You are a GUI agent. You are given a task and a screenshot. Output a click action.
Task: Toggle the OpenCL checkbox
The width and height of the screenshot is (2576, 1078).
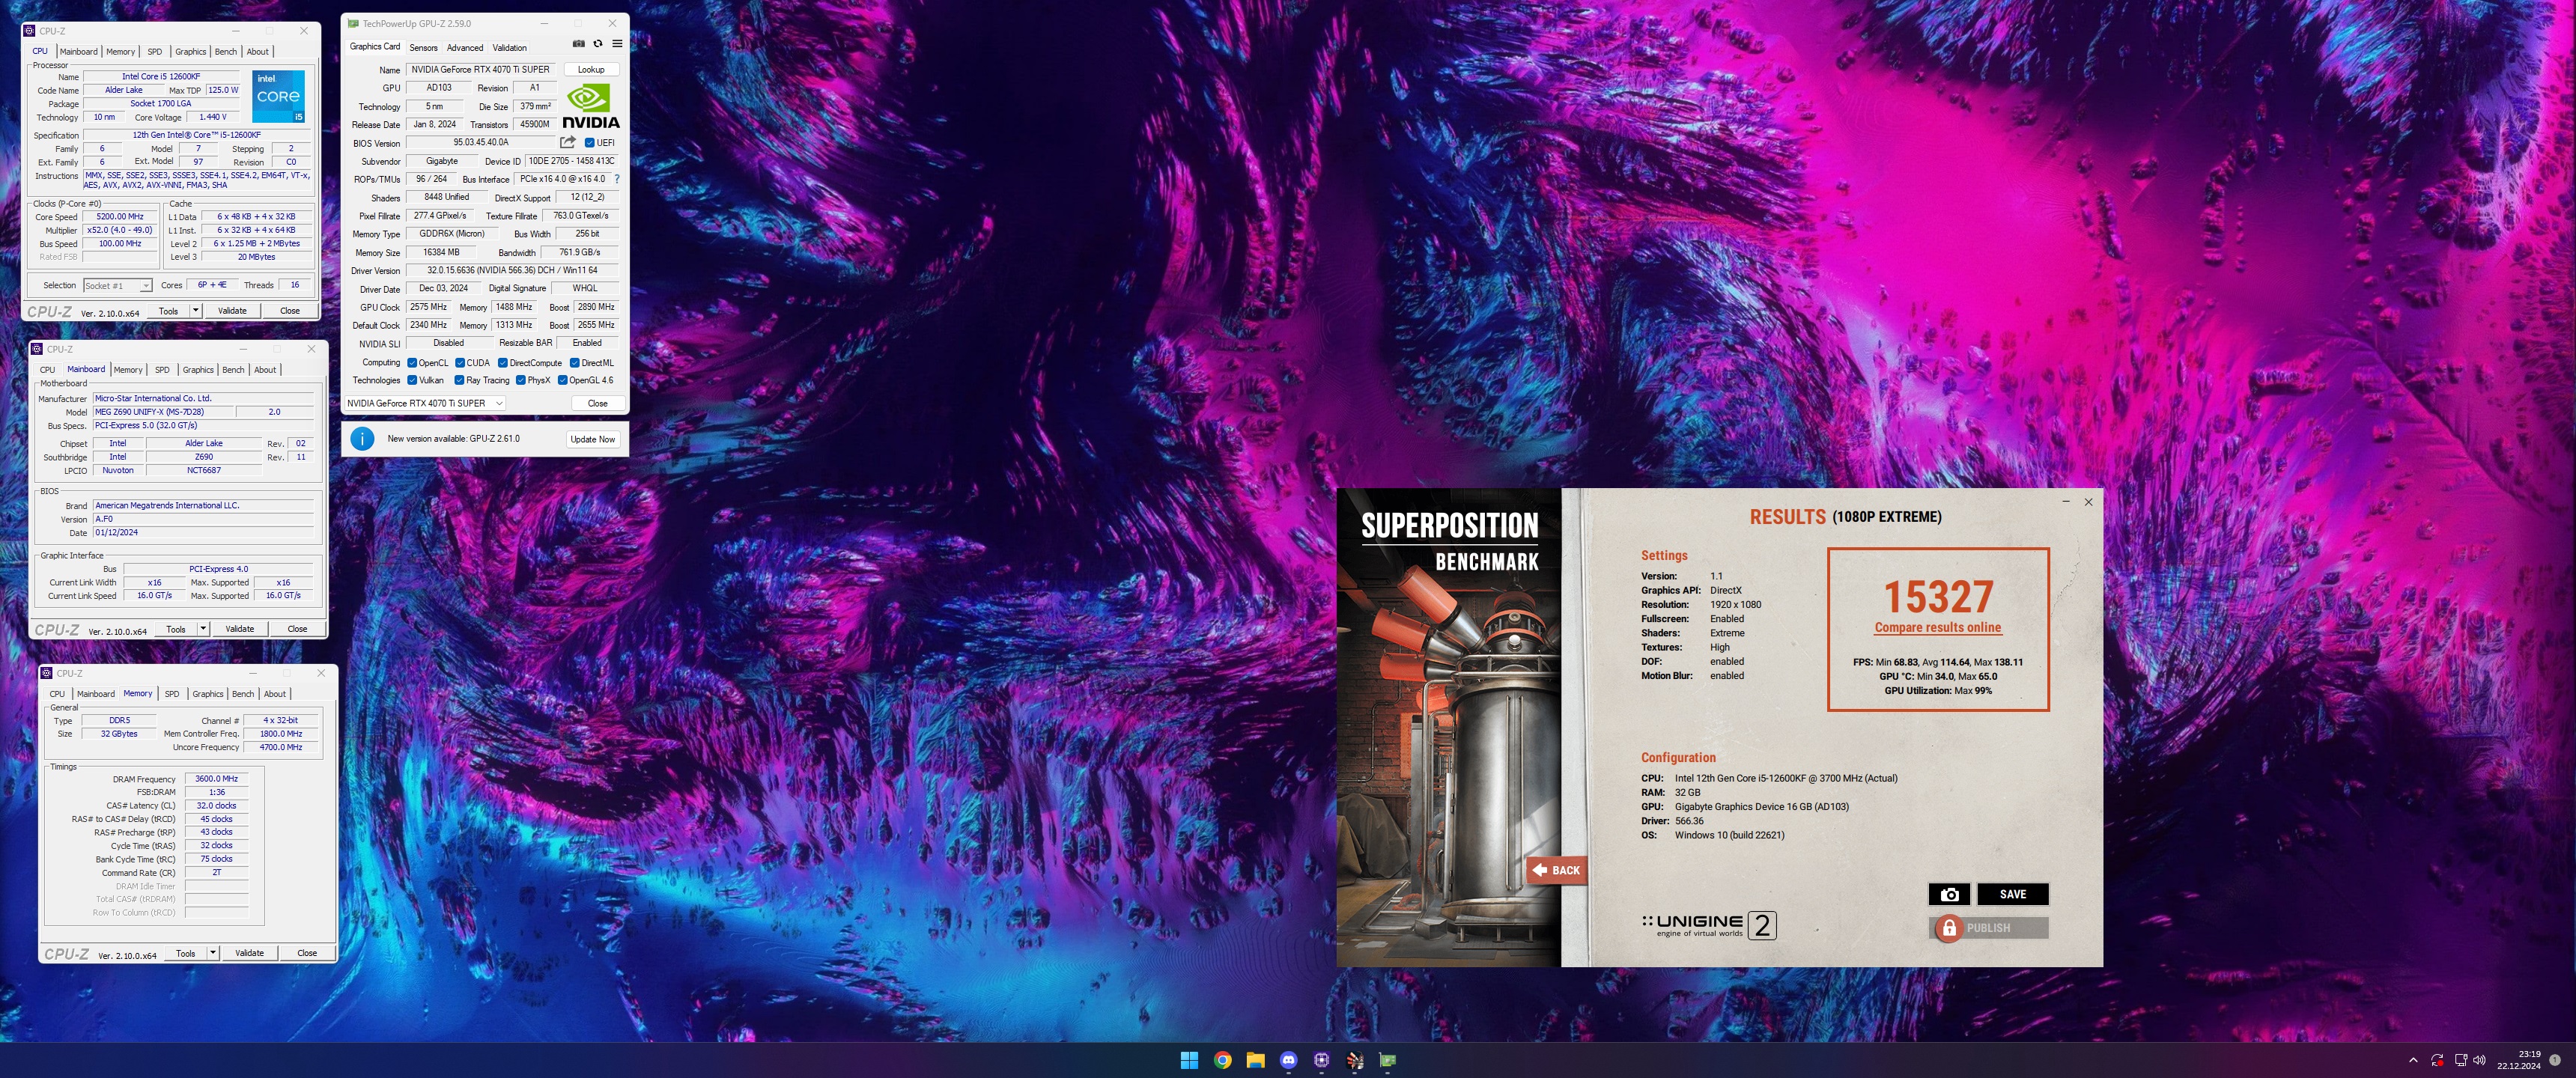point(412,363)
